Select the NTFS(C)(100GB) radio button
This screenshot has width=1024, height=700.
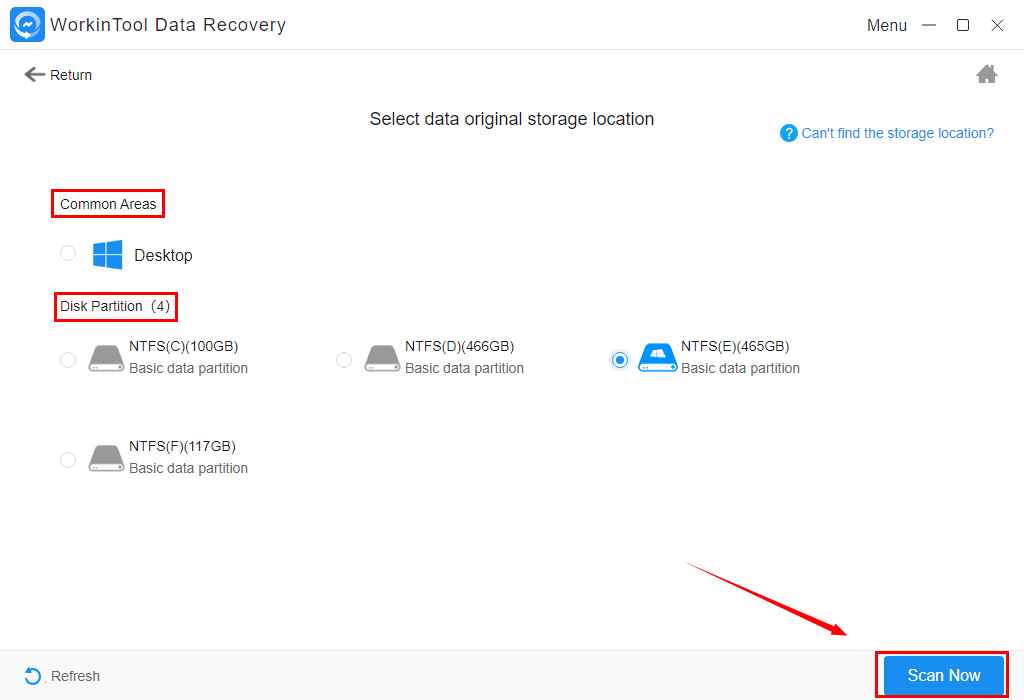tap(68, 360)
